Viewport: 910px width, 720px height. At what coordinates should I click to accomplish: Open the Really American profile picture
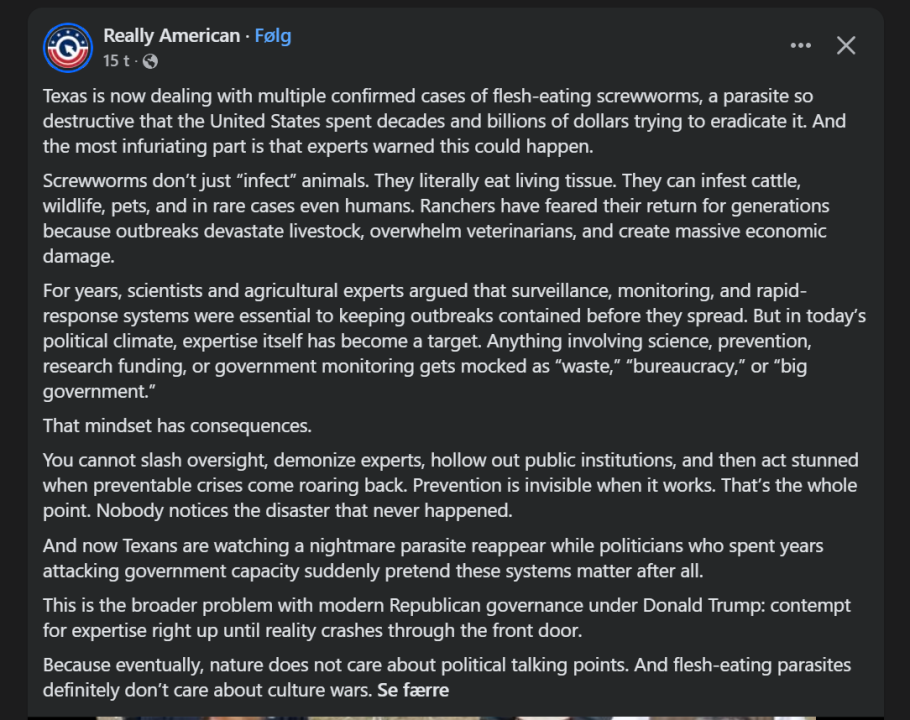click(68, 48)
